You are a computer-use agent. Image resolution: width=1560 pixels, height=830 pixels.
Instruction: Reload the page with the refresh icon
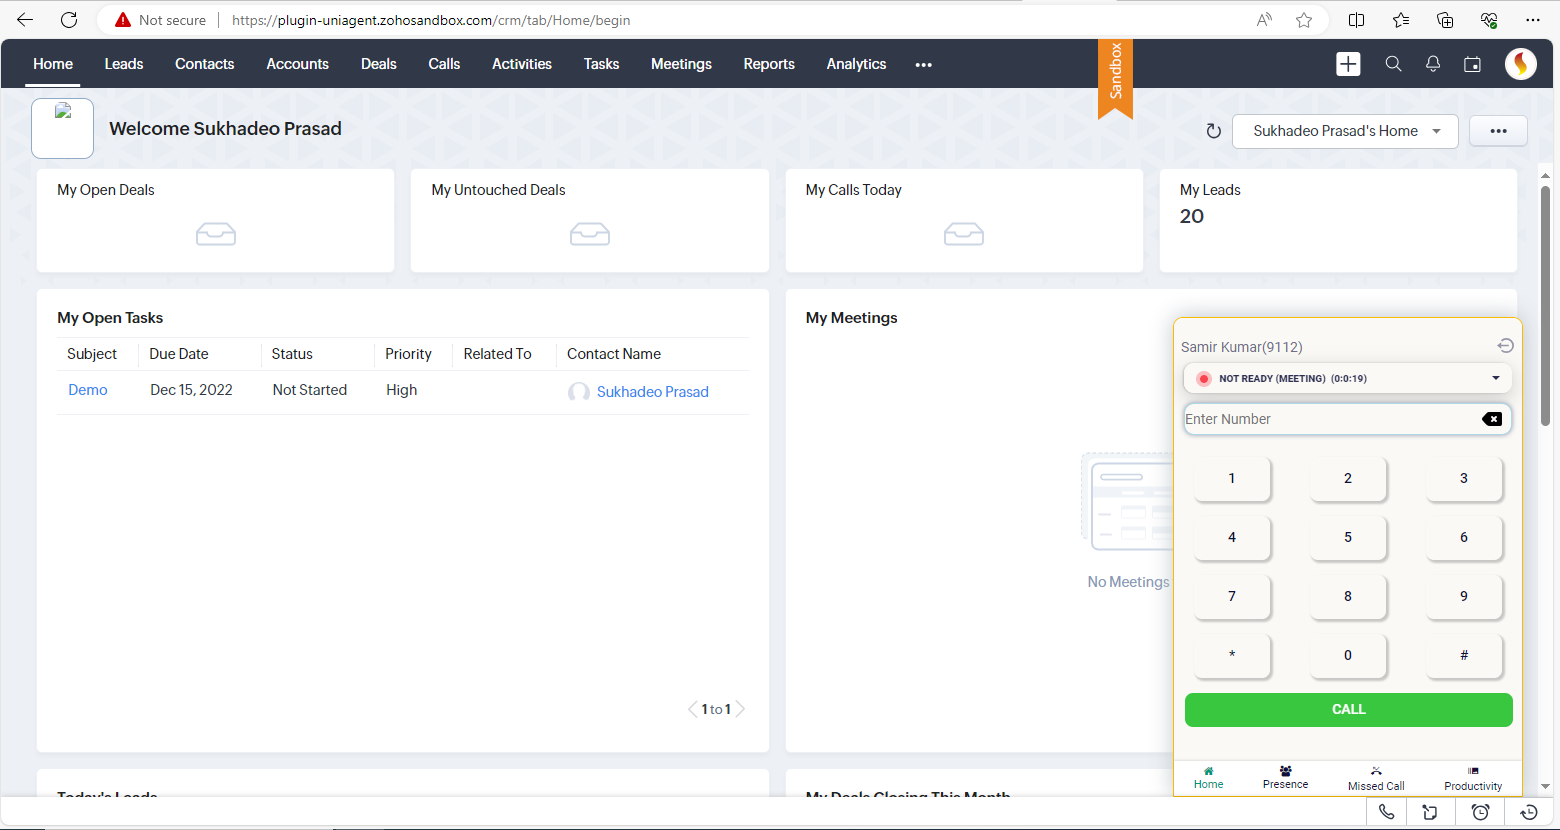(x=69, y=20)
